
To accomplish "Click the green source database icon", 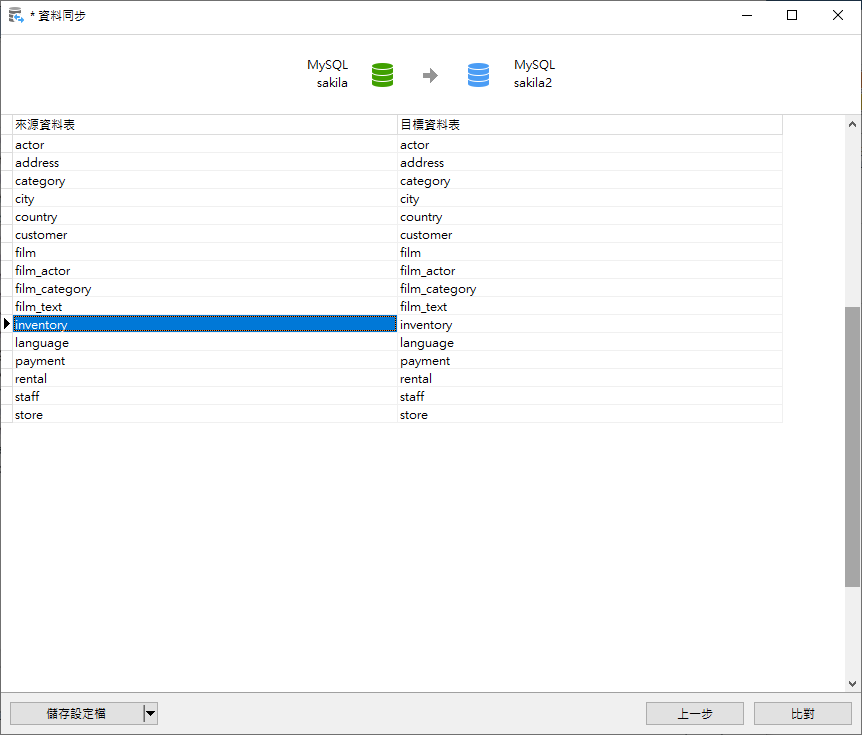I will coord(382,75).
